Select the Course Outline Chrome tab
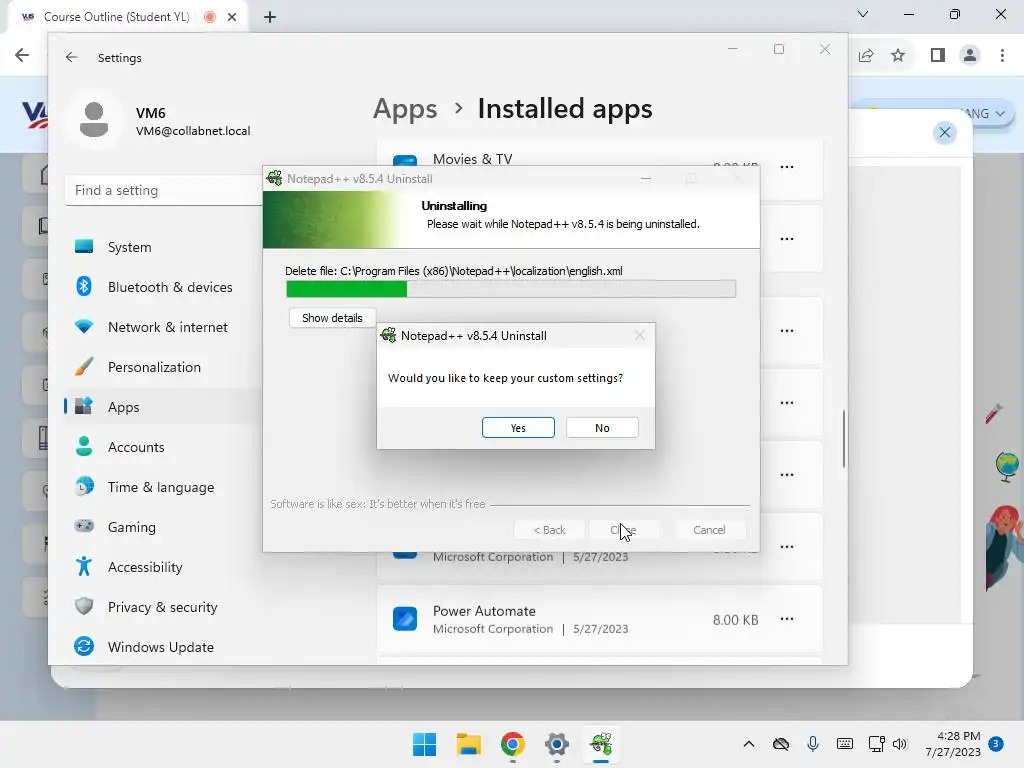 click(x=116, y=17)
